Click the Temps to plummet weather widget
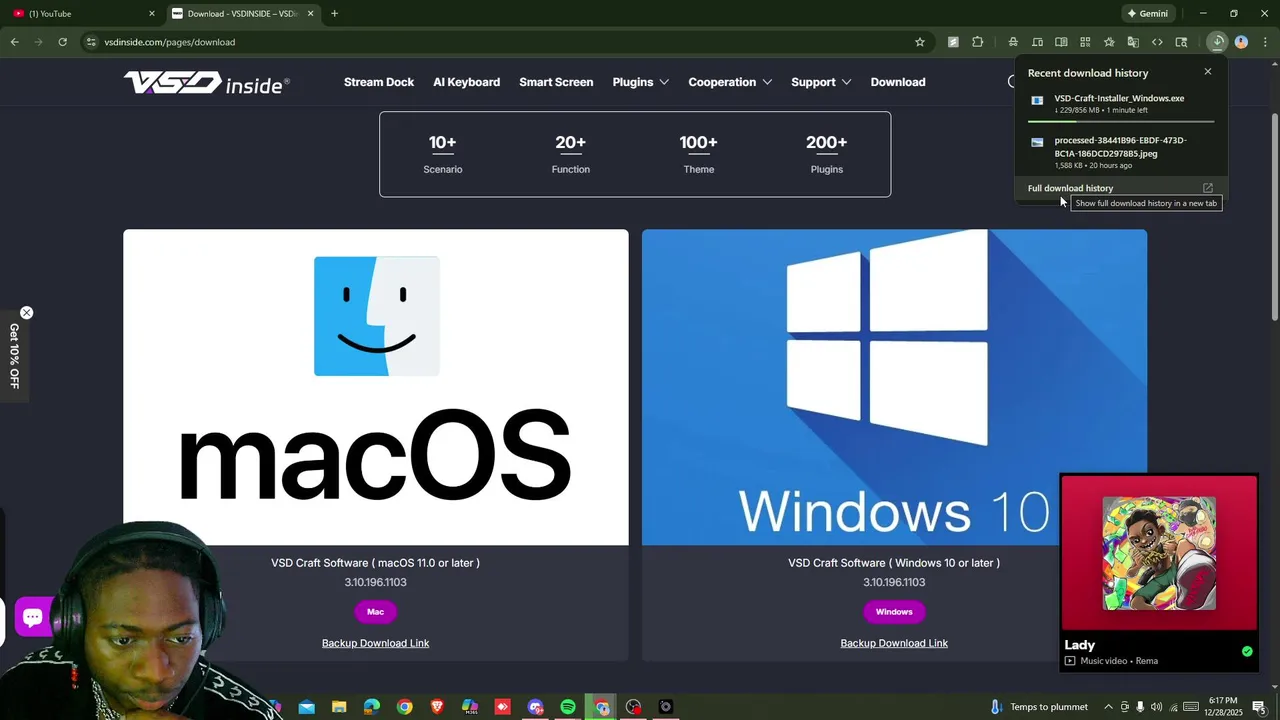This screenshot has height=720, width=1280. pyautogui.click(x=1038, y=707)
